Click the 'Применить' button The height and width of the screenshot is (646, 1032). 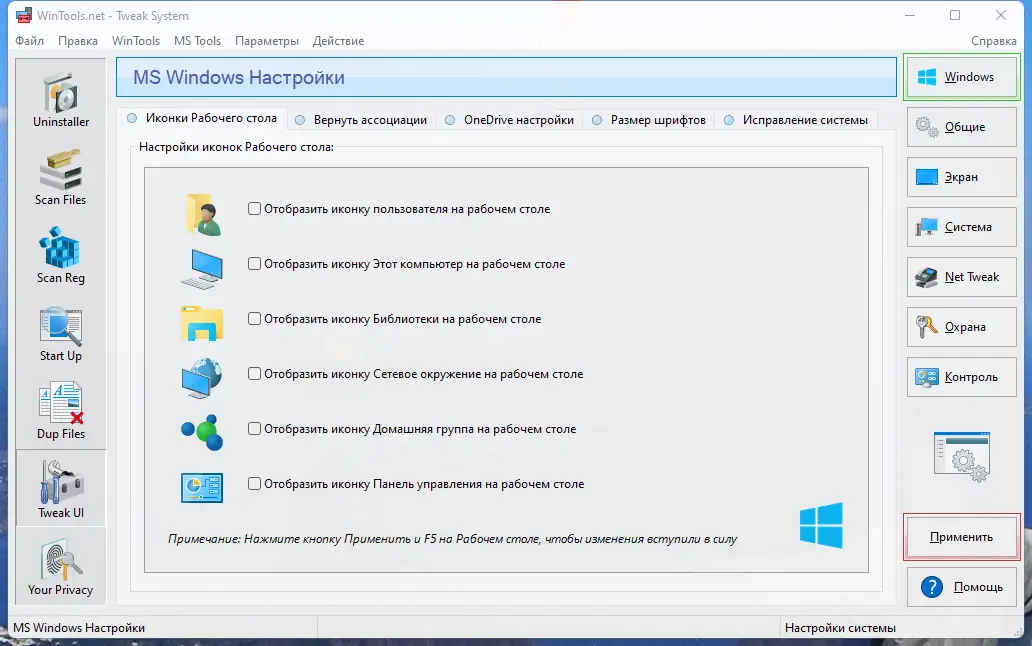[x=962, y=537]
